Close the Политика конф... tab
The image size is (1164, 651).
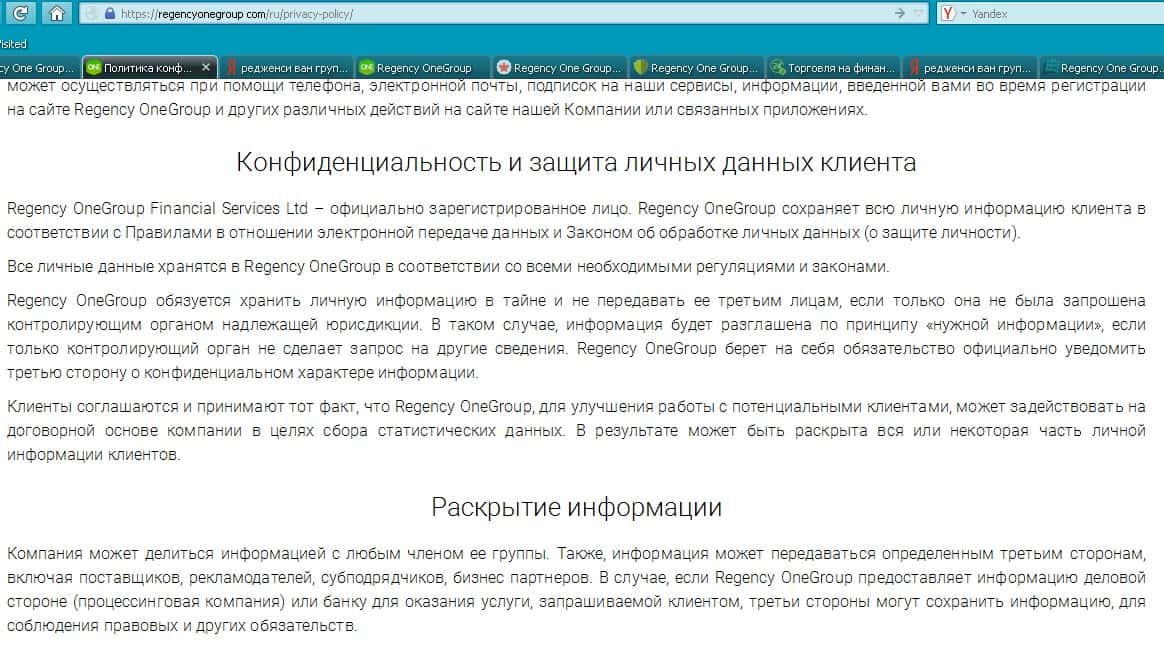click(x=206, y=68)
